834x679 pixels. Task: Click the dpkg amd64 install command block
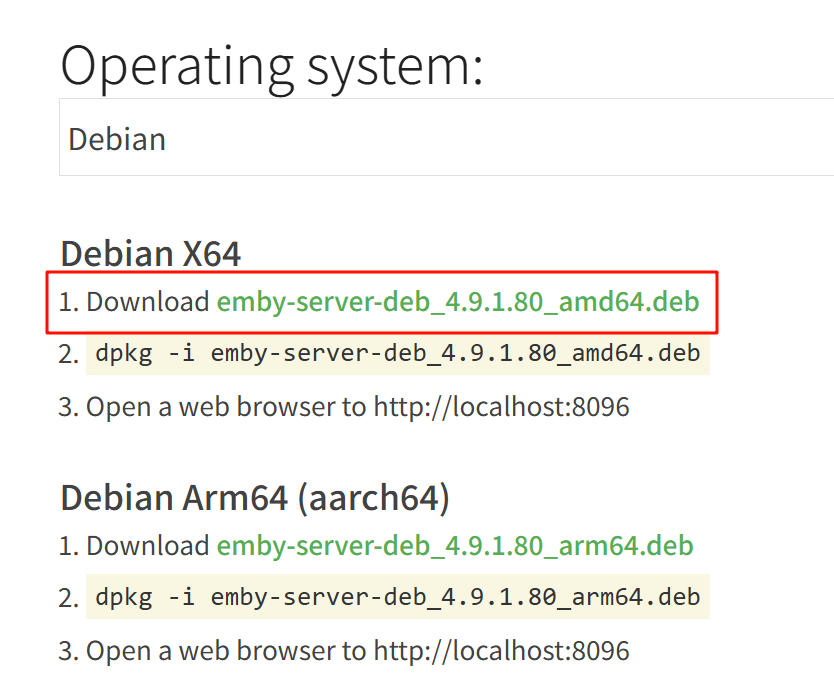tap(397, 353)
